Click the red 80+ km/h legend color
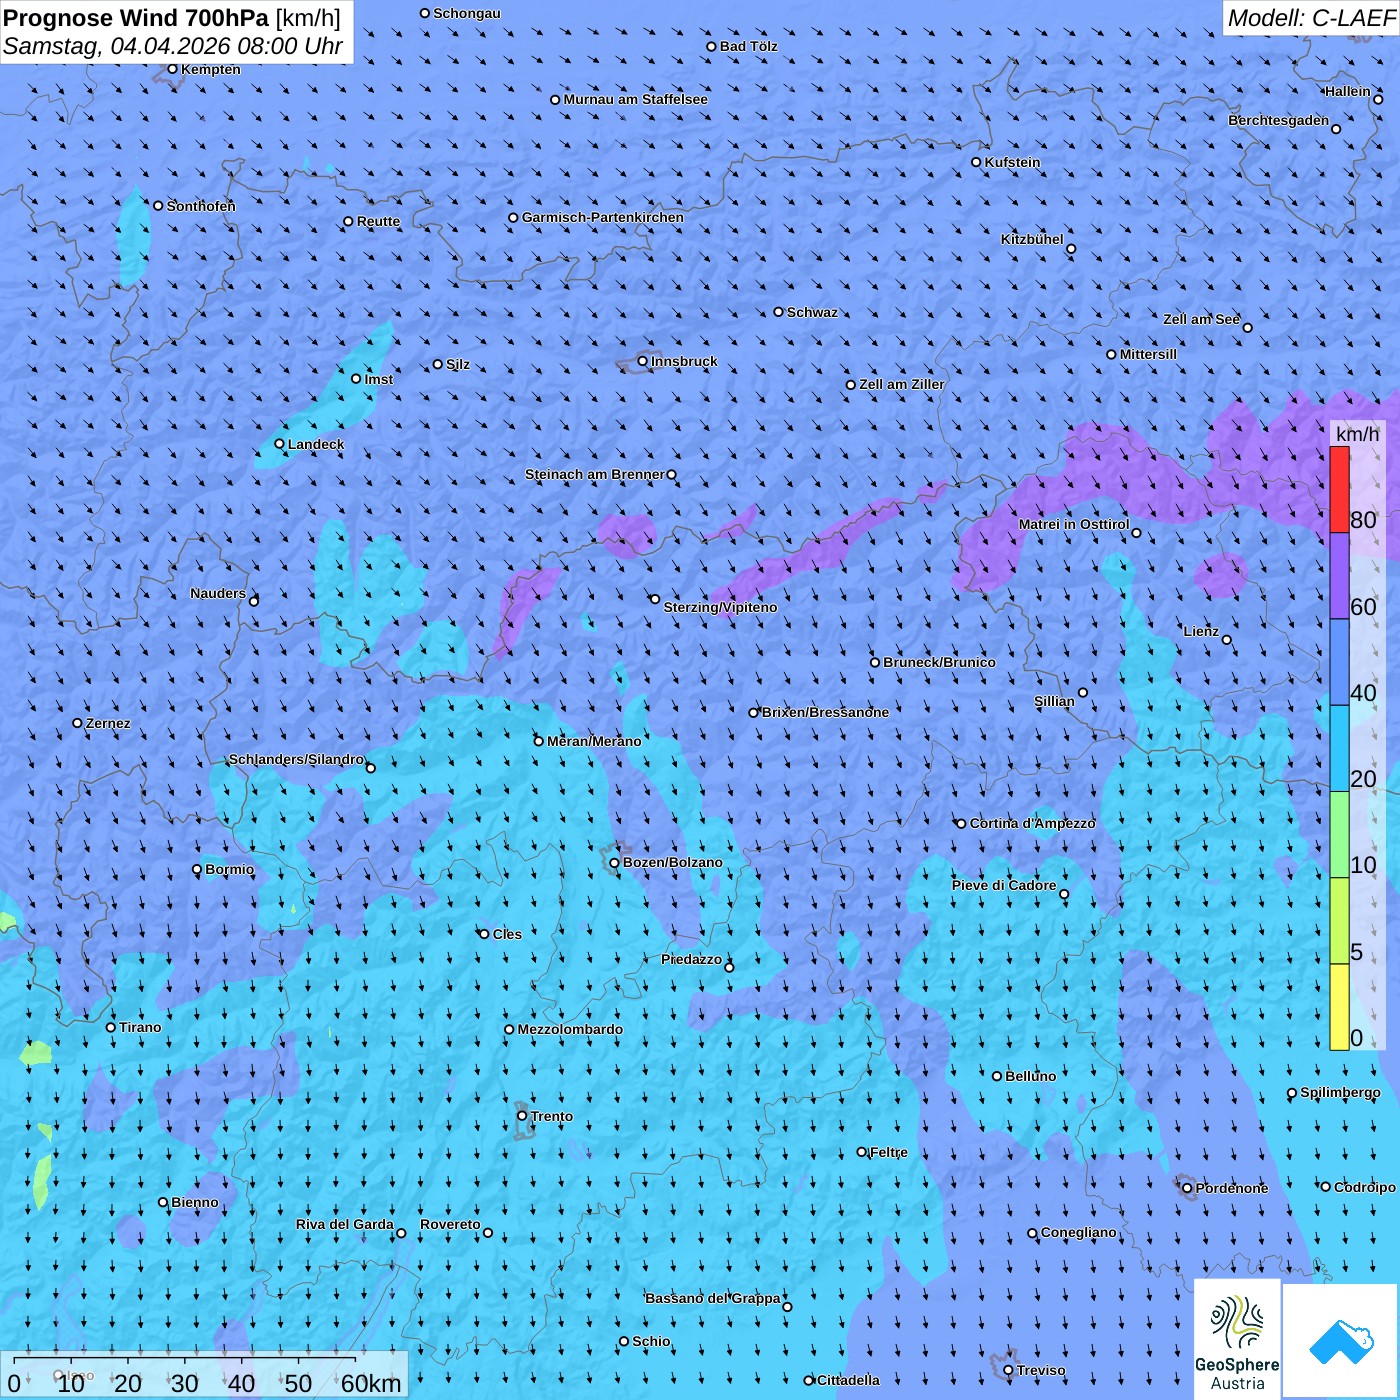The width and height of the screenshot is (1400, 1400). (x=1339, y=489)
